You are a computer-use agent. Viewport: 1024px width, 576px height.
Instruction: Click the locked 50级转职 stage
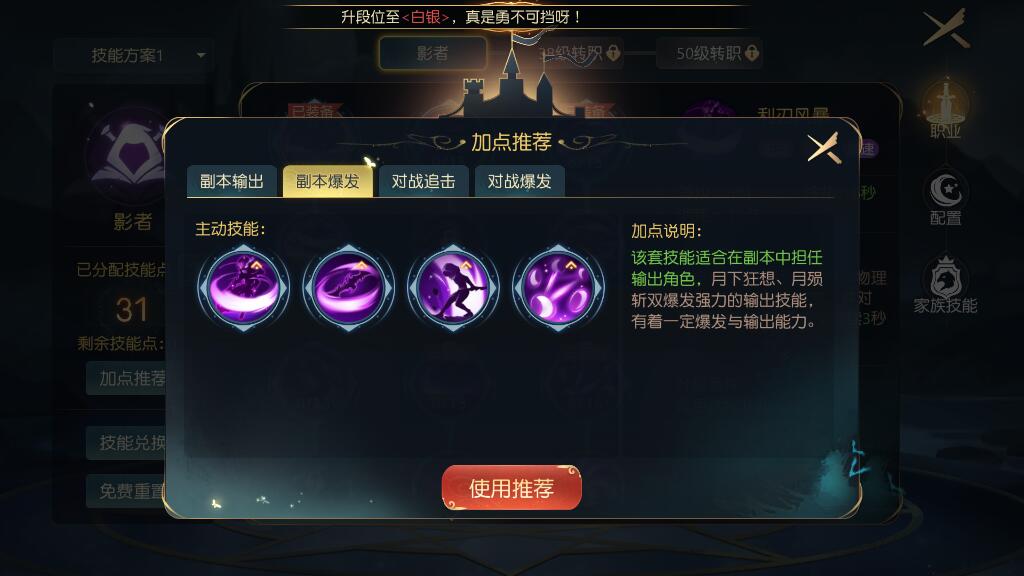[x=710, y=53]
